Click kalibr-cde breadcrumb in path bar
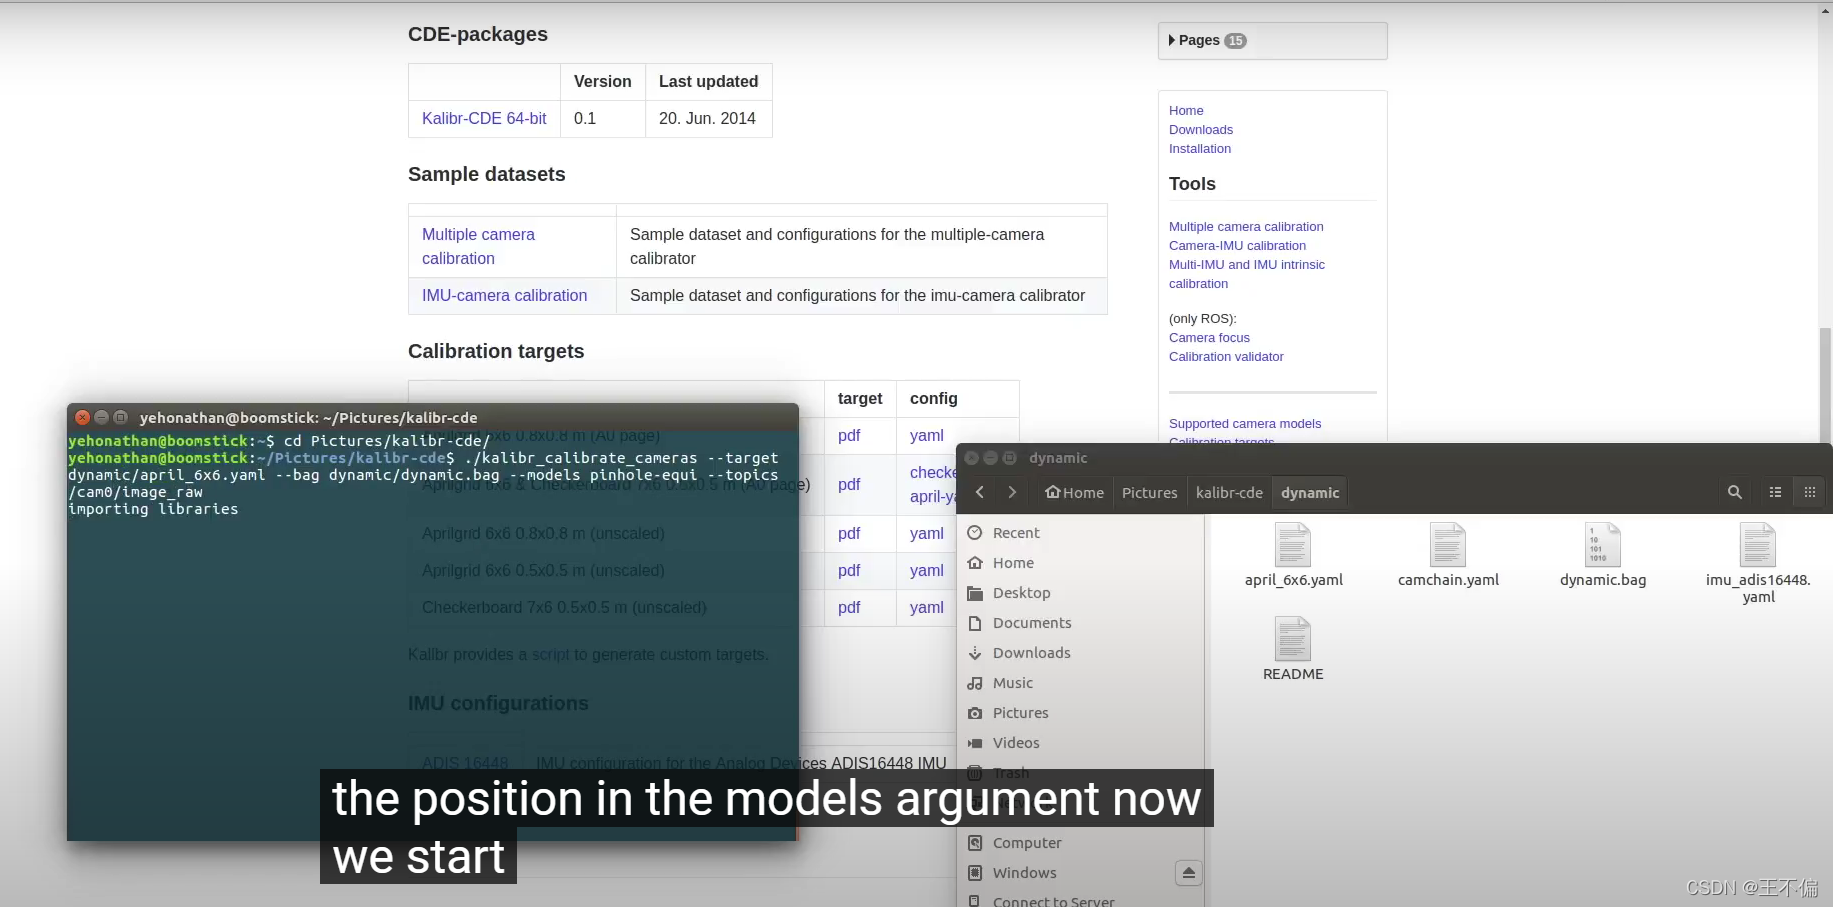This screenshot has width=1833, height=907. click(1229, 492)
